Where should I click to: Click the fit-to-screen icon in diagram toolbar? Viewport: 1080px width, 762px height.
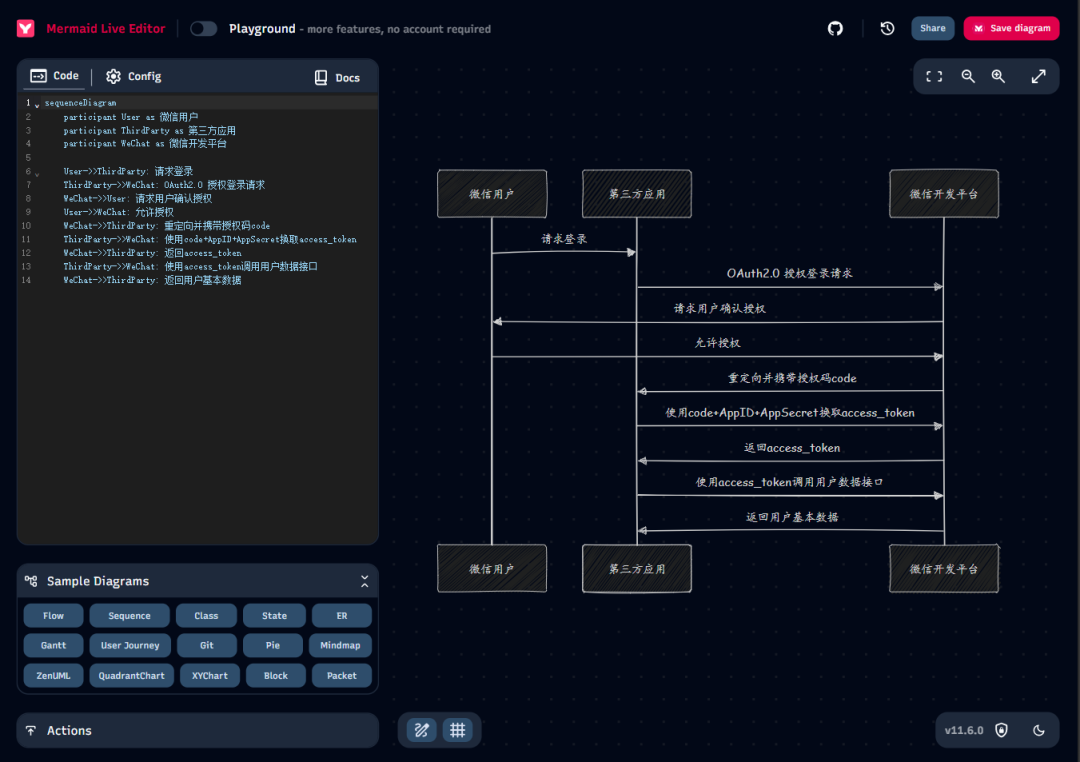click(934, 76)
